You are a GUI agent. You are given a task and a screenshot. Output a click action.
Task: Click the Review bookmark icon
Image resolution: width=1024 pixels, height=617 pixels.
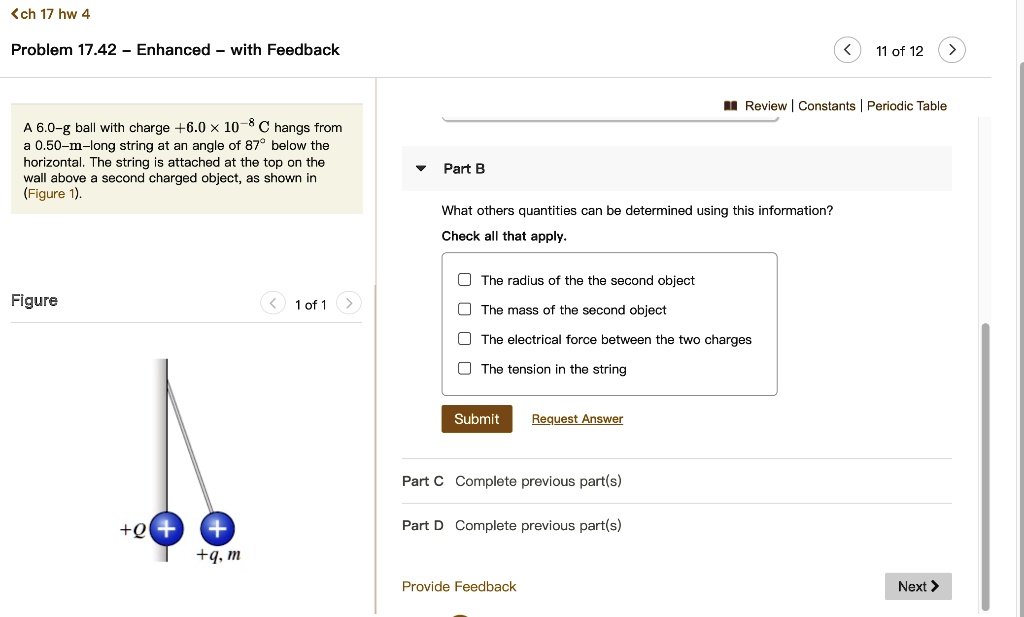click(730, 105)
